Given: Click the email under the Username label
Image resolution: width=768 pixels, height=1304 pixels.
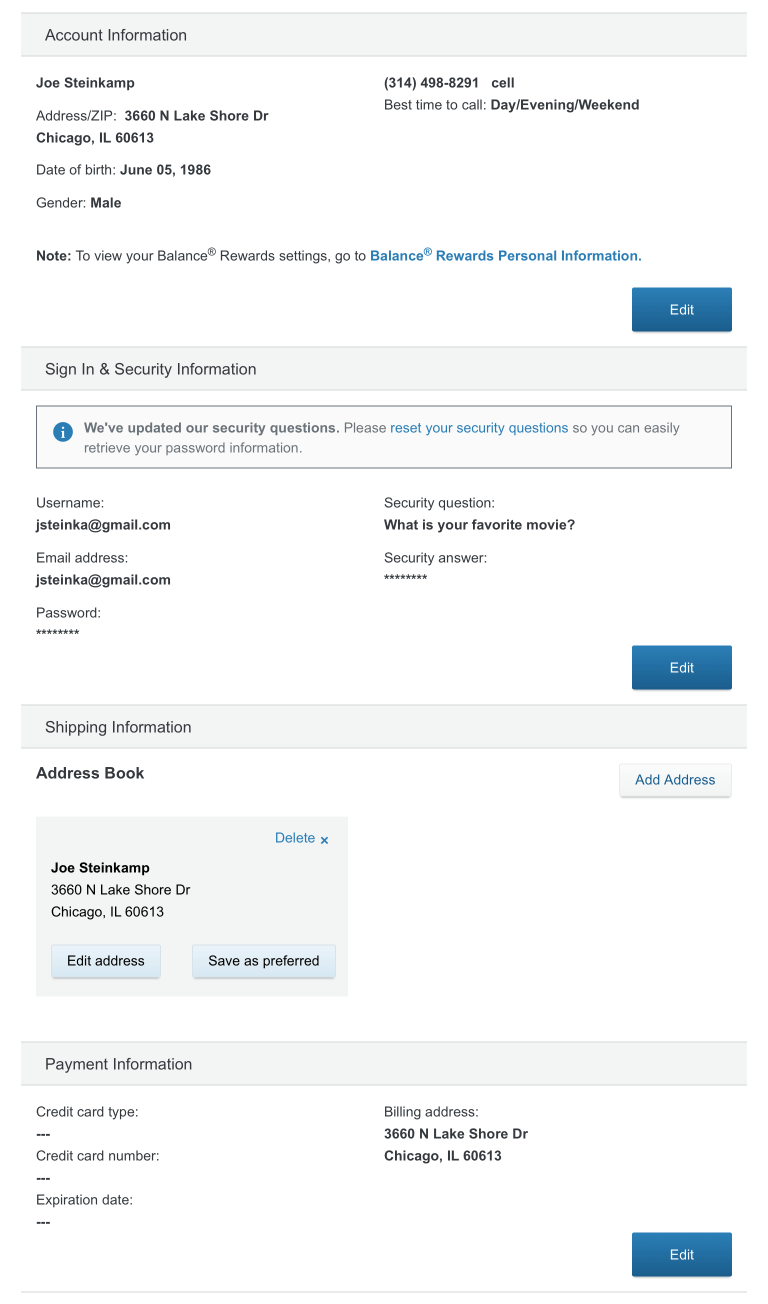Looking at the screenshot, I should tap(103, 525).
